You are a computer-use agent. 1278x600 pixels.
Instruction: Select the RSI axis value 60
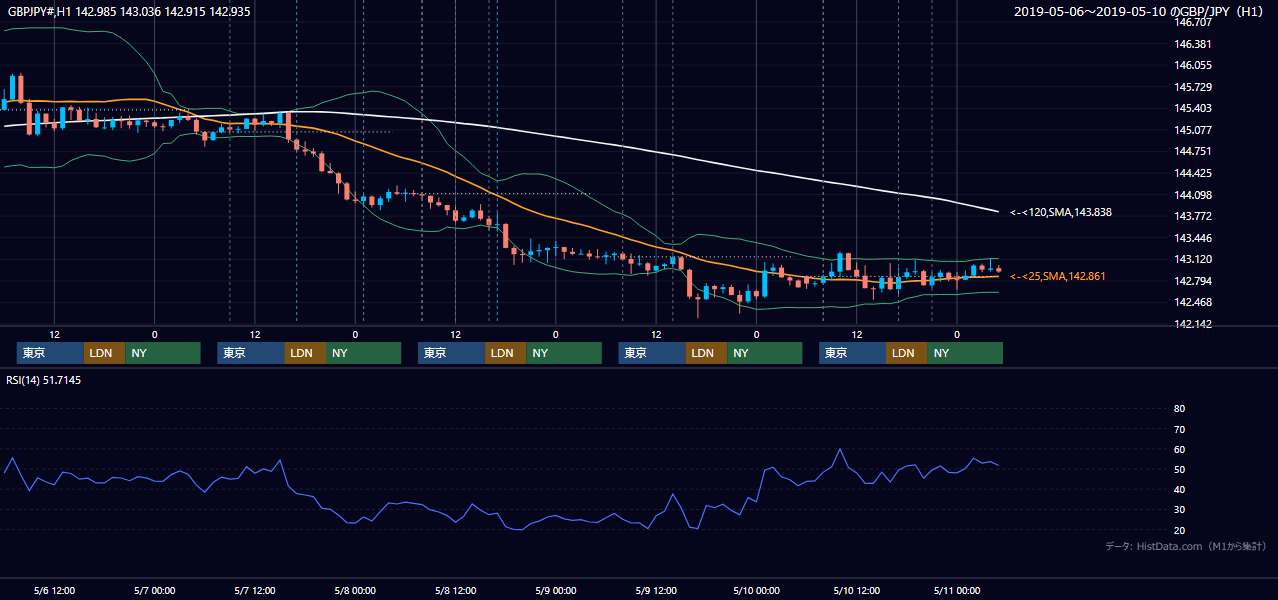tap(1179, 449)
